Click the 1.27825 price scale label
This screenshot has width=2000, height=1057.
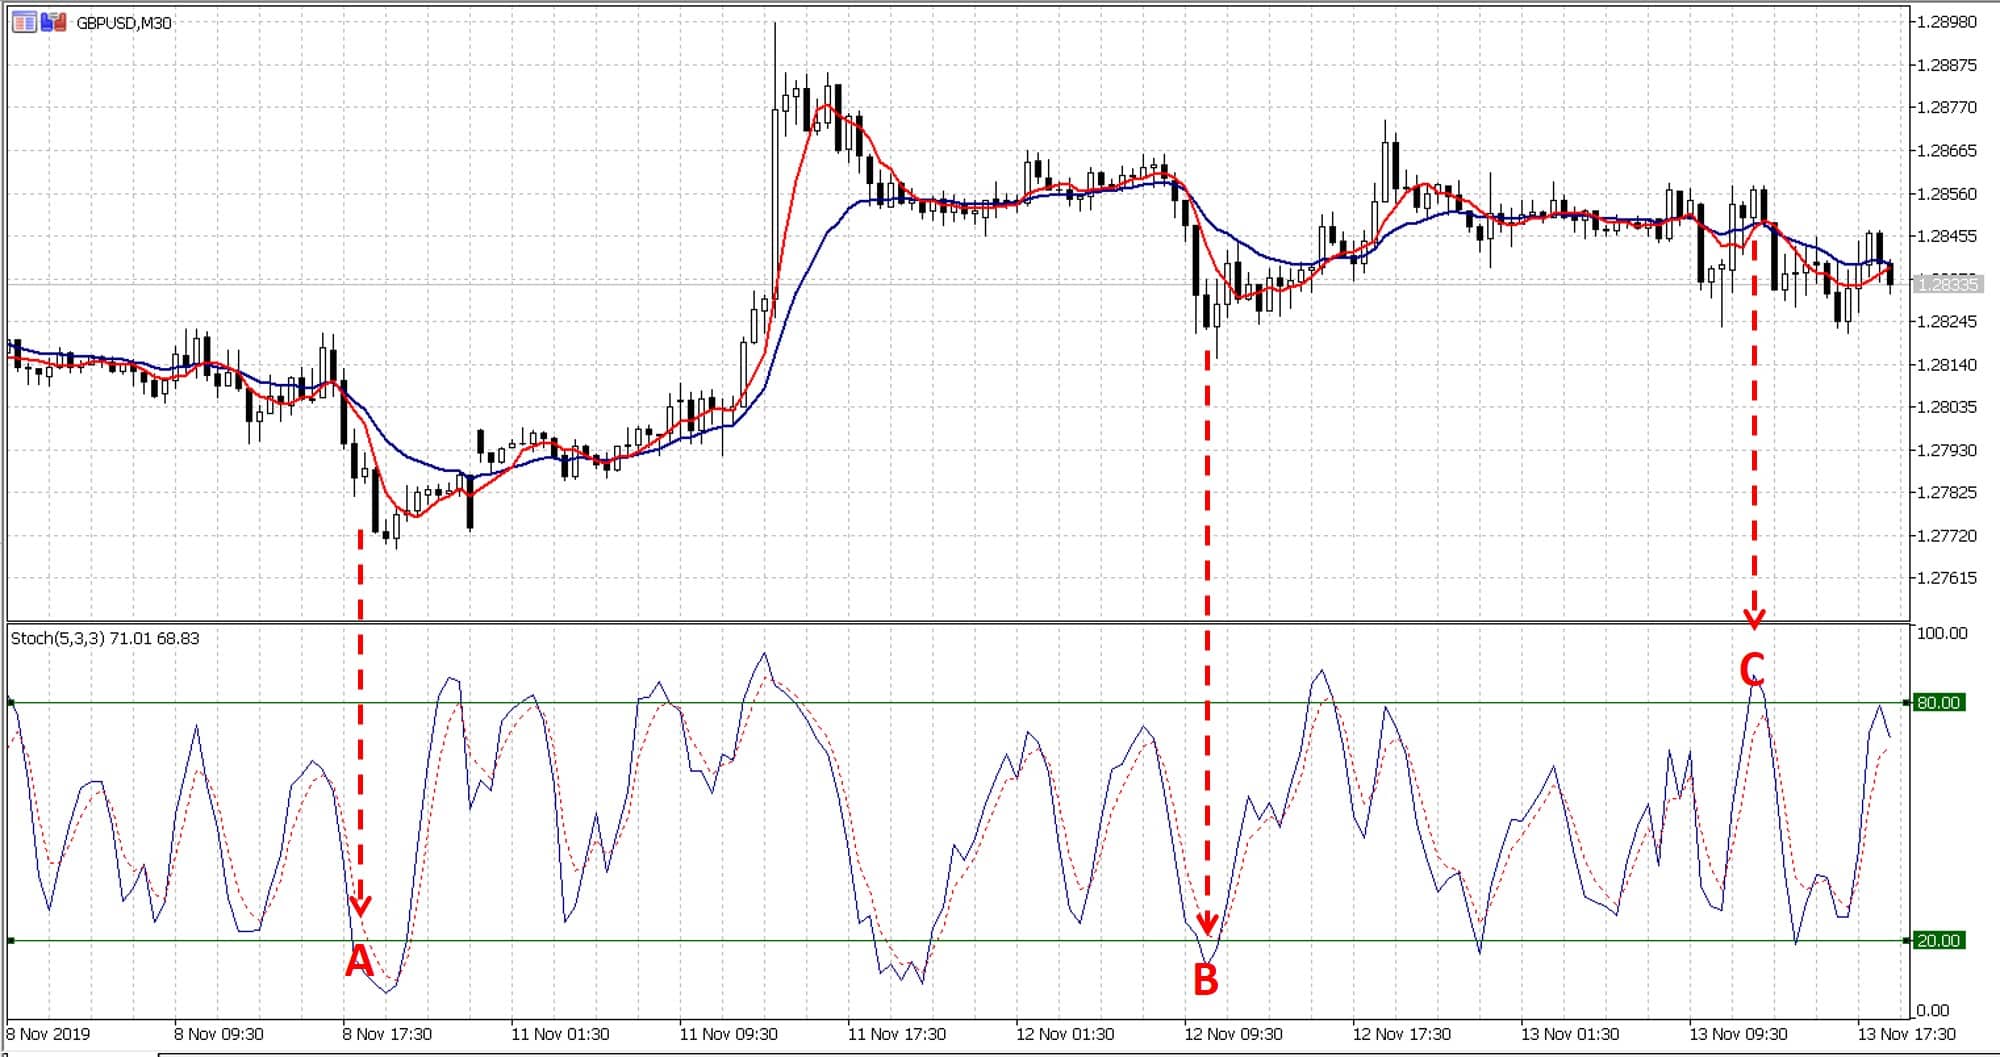pos(1947,493)
